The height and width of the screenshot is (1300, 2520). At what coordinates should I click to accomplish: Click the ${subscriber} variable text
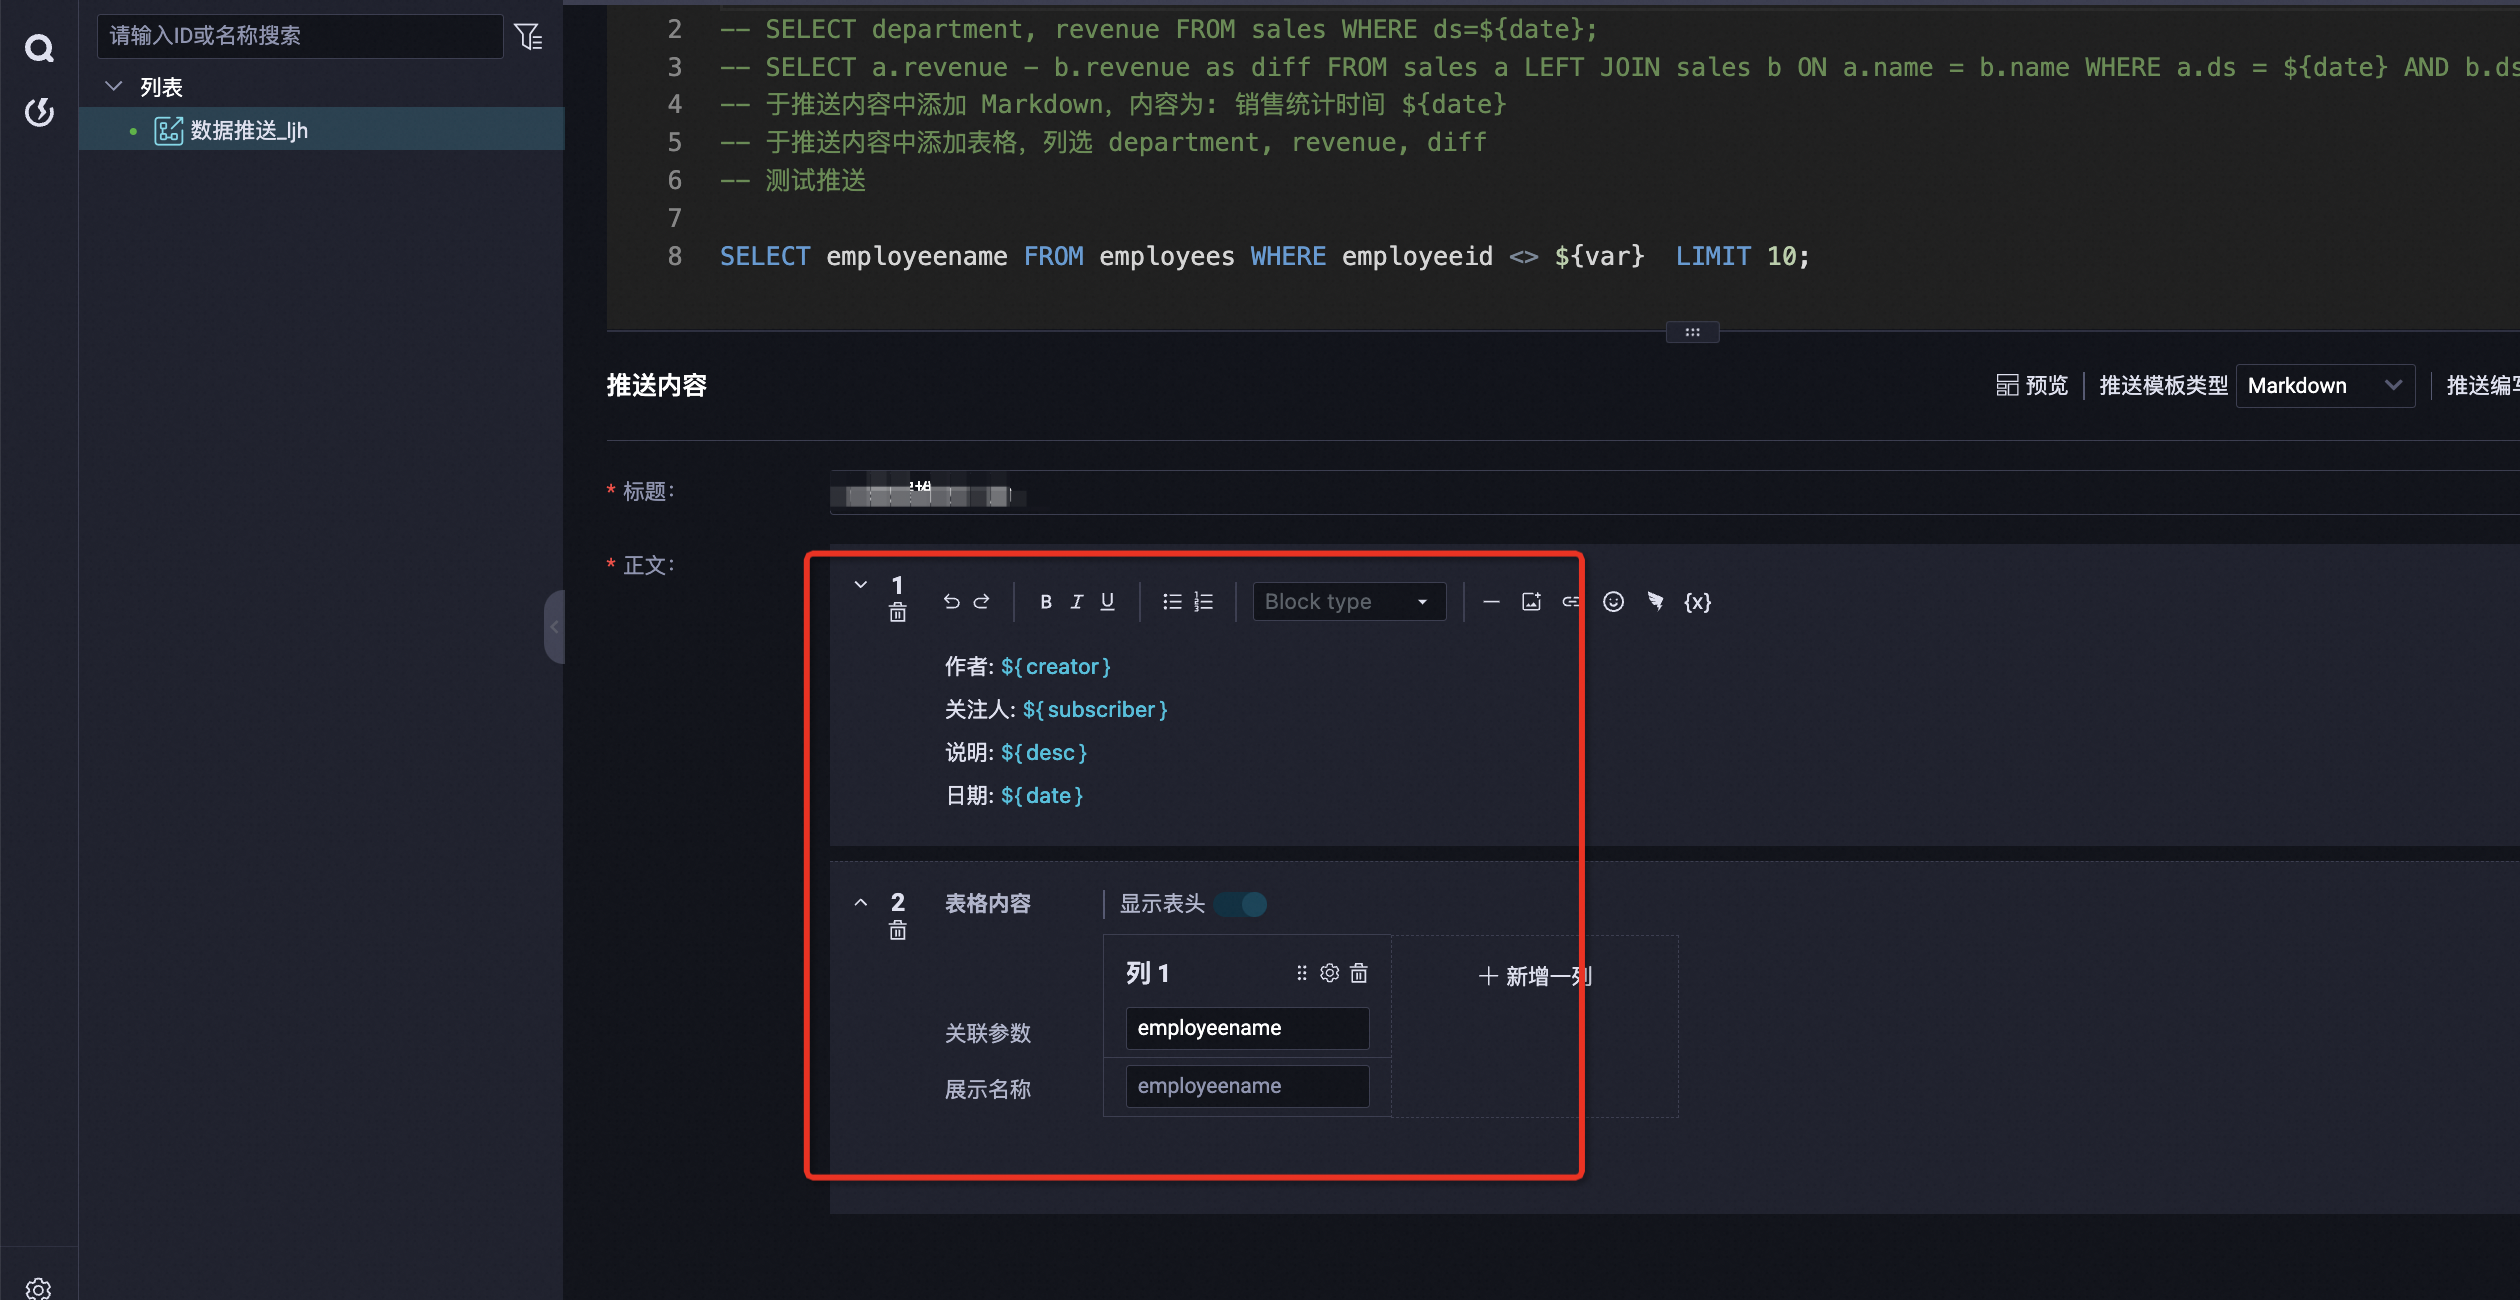click(x=1095, y=710)
